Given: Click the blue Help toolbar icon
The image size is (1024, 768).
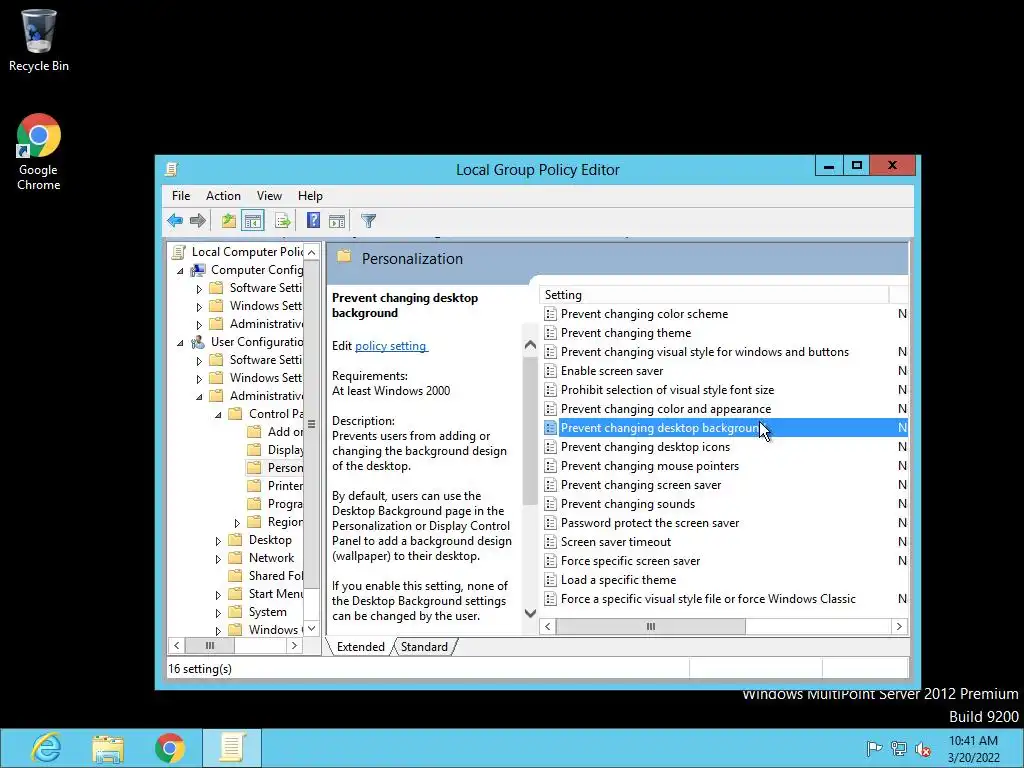Looking at the screenshot, I should [313, 221].
